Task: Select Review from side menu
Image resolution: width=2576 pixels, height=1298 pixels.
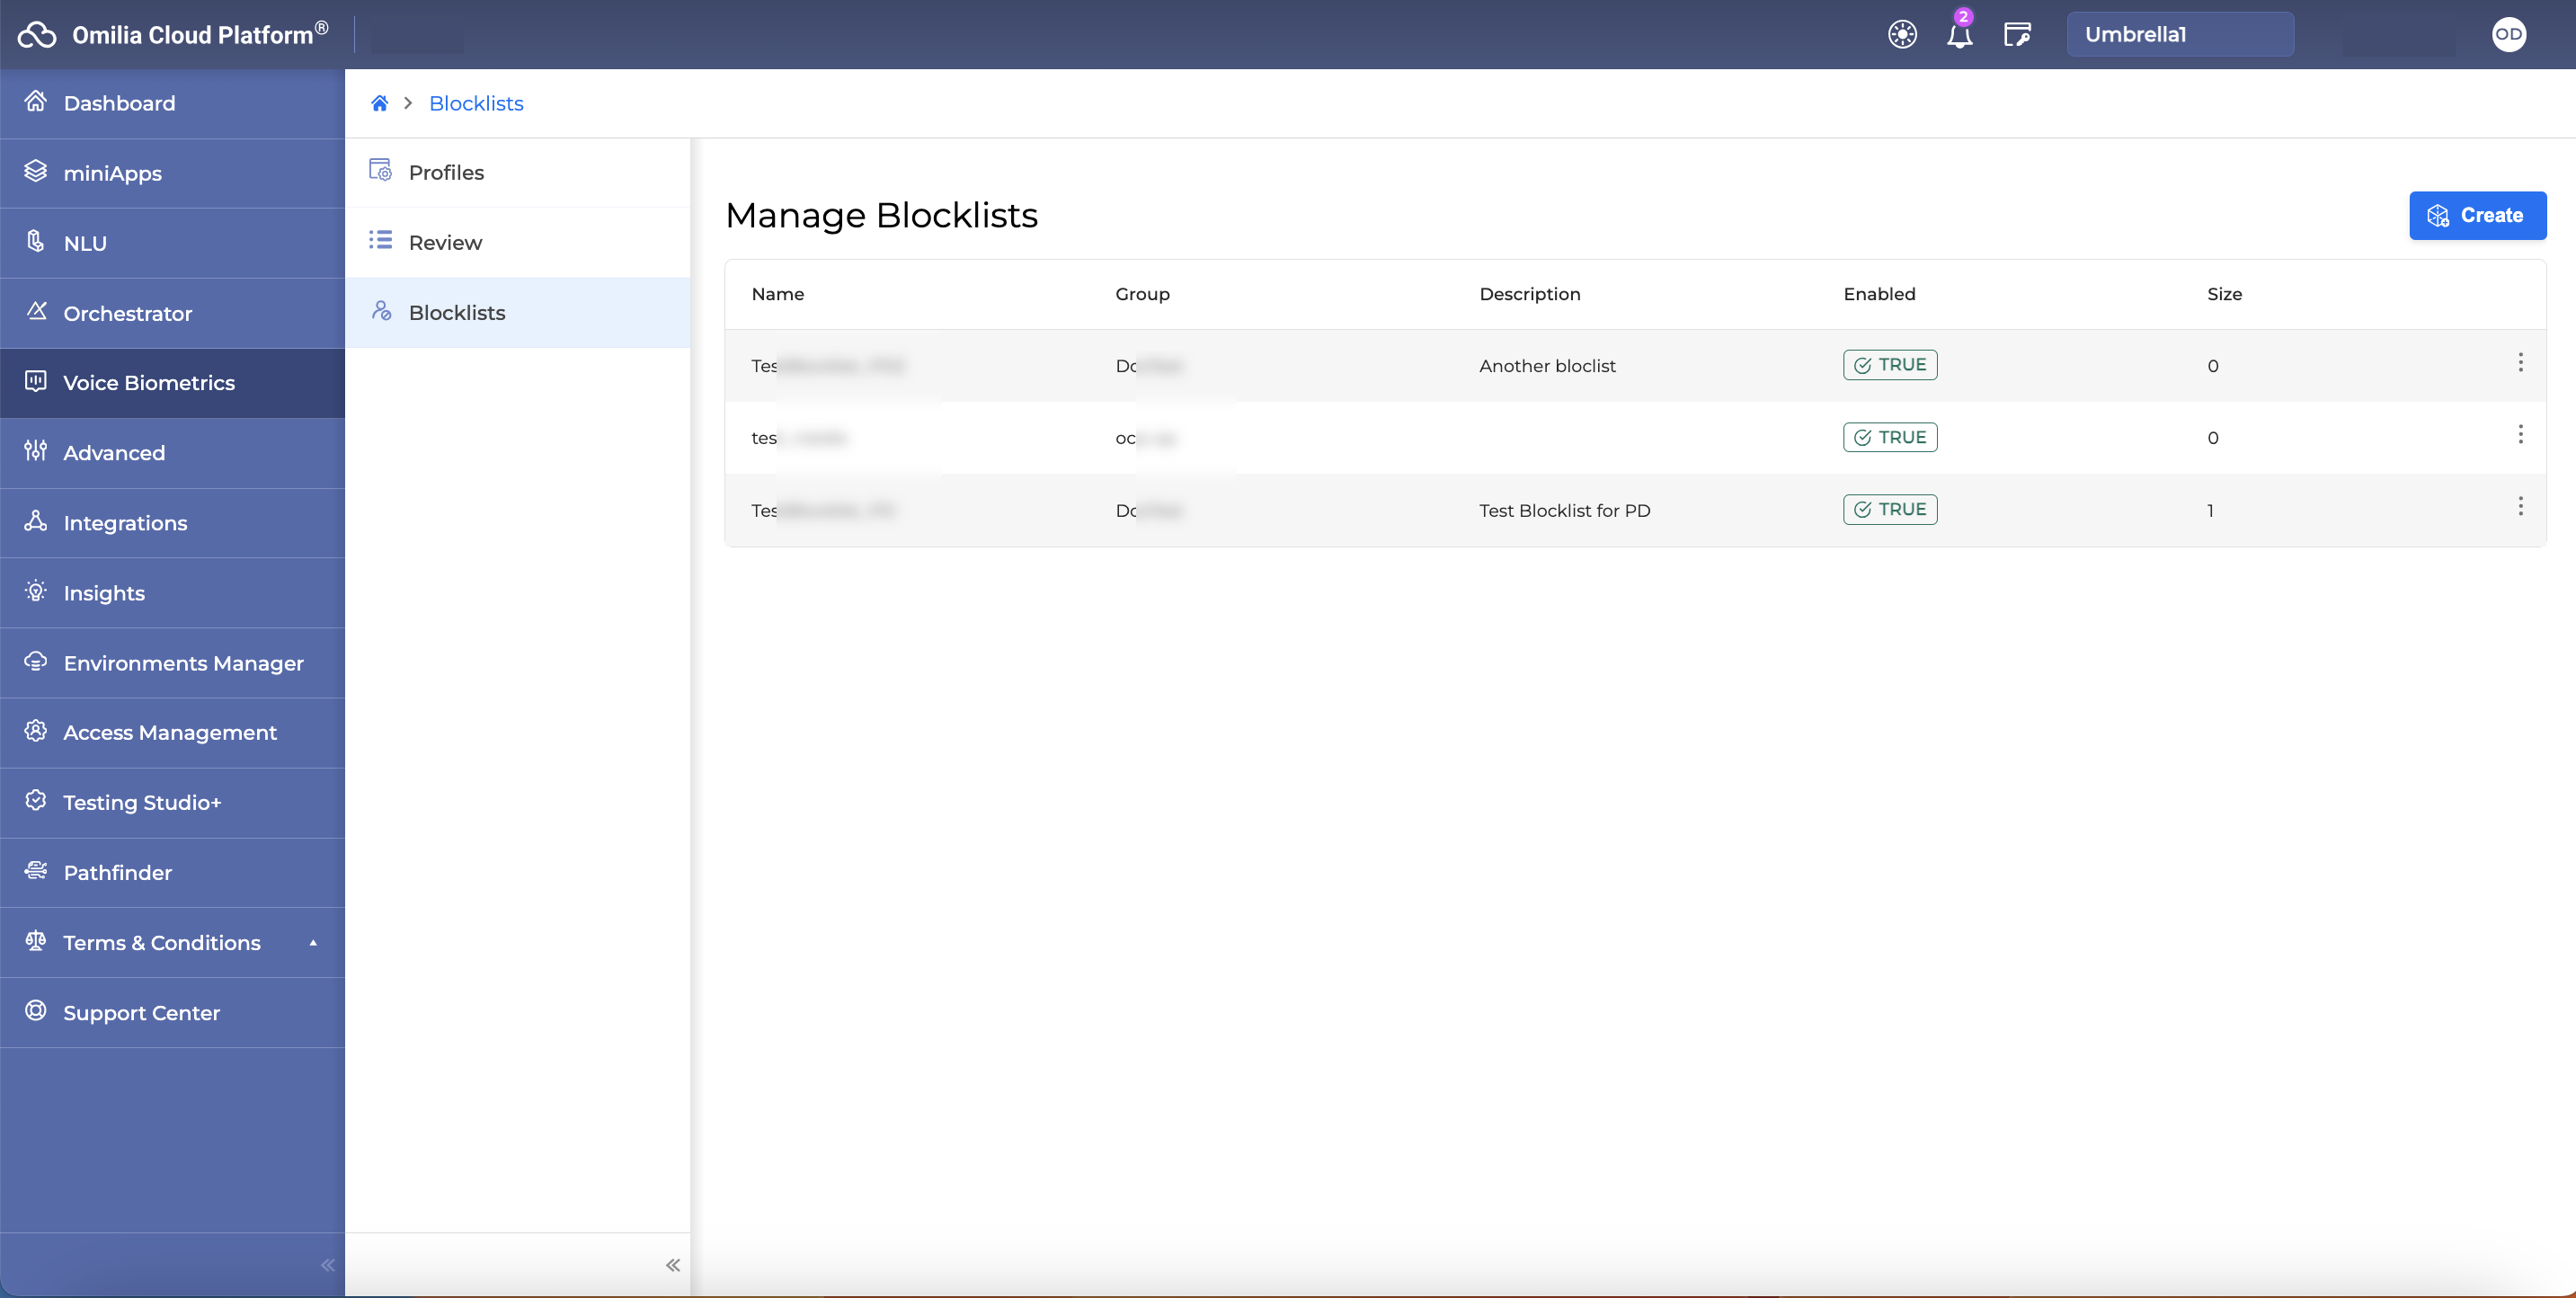Action: point(445,242)
